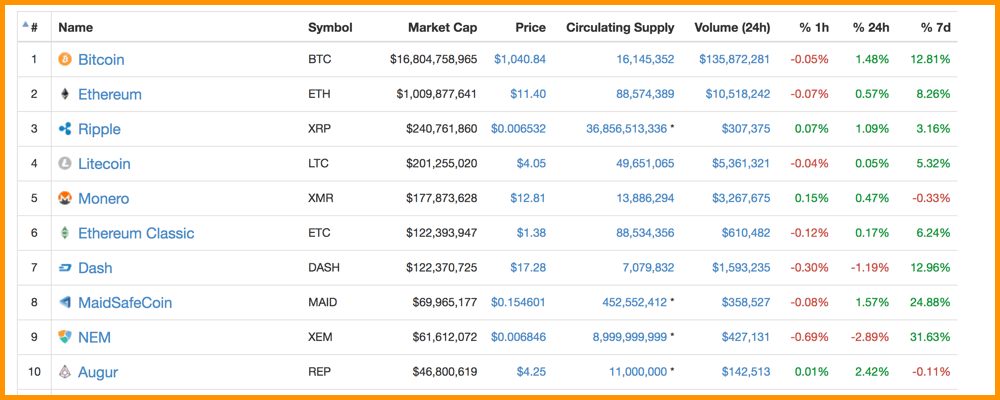Click the Ethereum diamond logo icon
Screen dimensions: 1000x400
click(x=64, y=94)
